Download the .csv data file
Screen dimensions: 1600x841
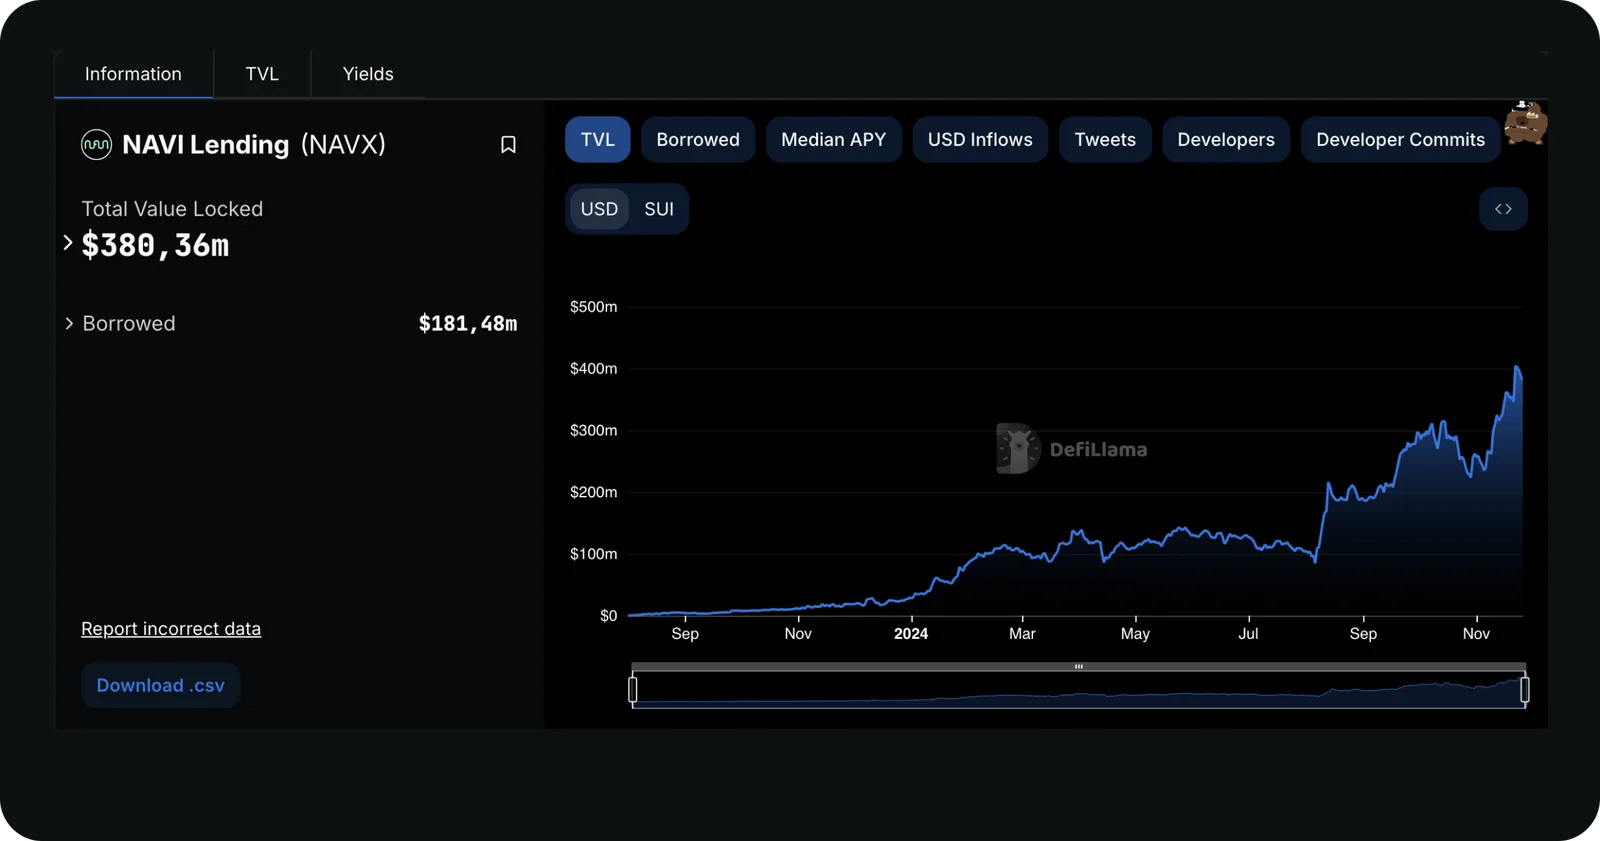click(x=160, y=686)
